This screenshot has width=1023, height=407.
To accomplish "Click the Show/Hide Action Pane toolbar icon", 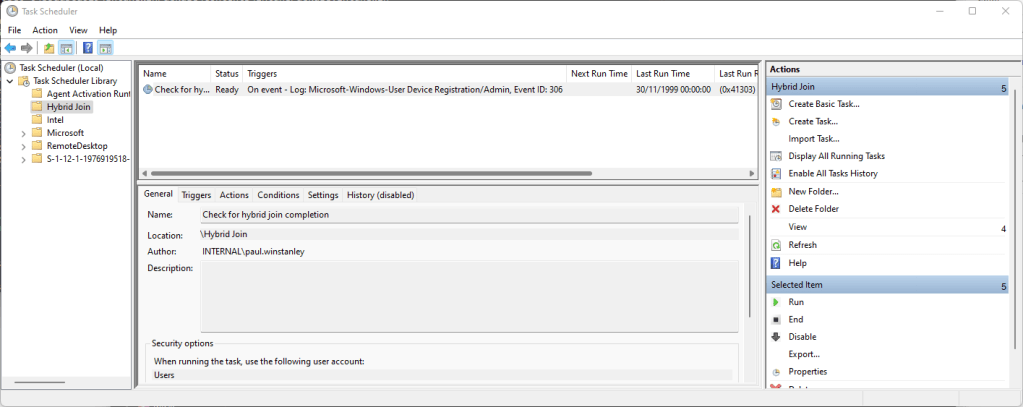I will pos(105,48).
